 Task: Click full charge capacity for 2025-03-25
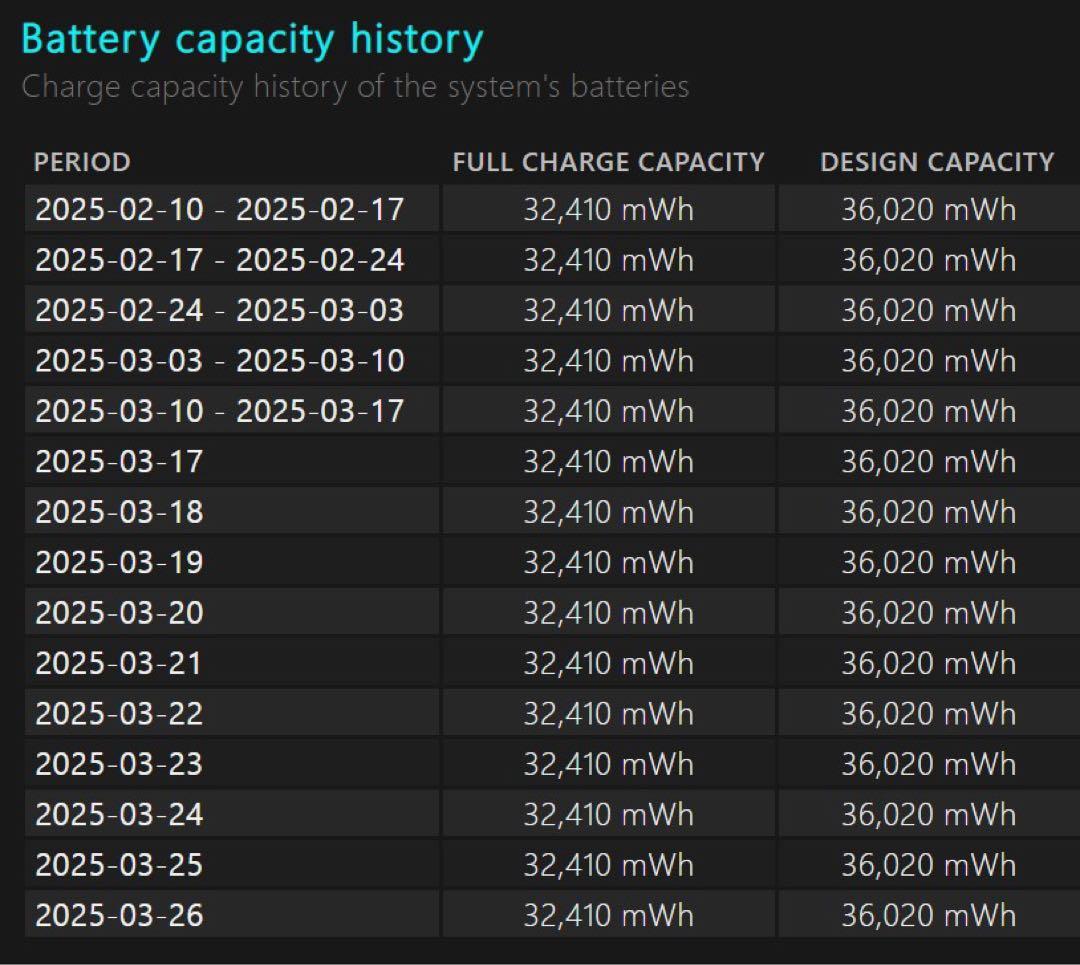tap(608, 865)
